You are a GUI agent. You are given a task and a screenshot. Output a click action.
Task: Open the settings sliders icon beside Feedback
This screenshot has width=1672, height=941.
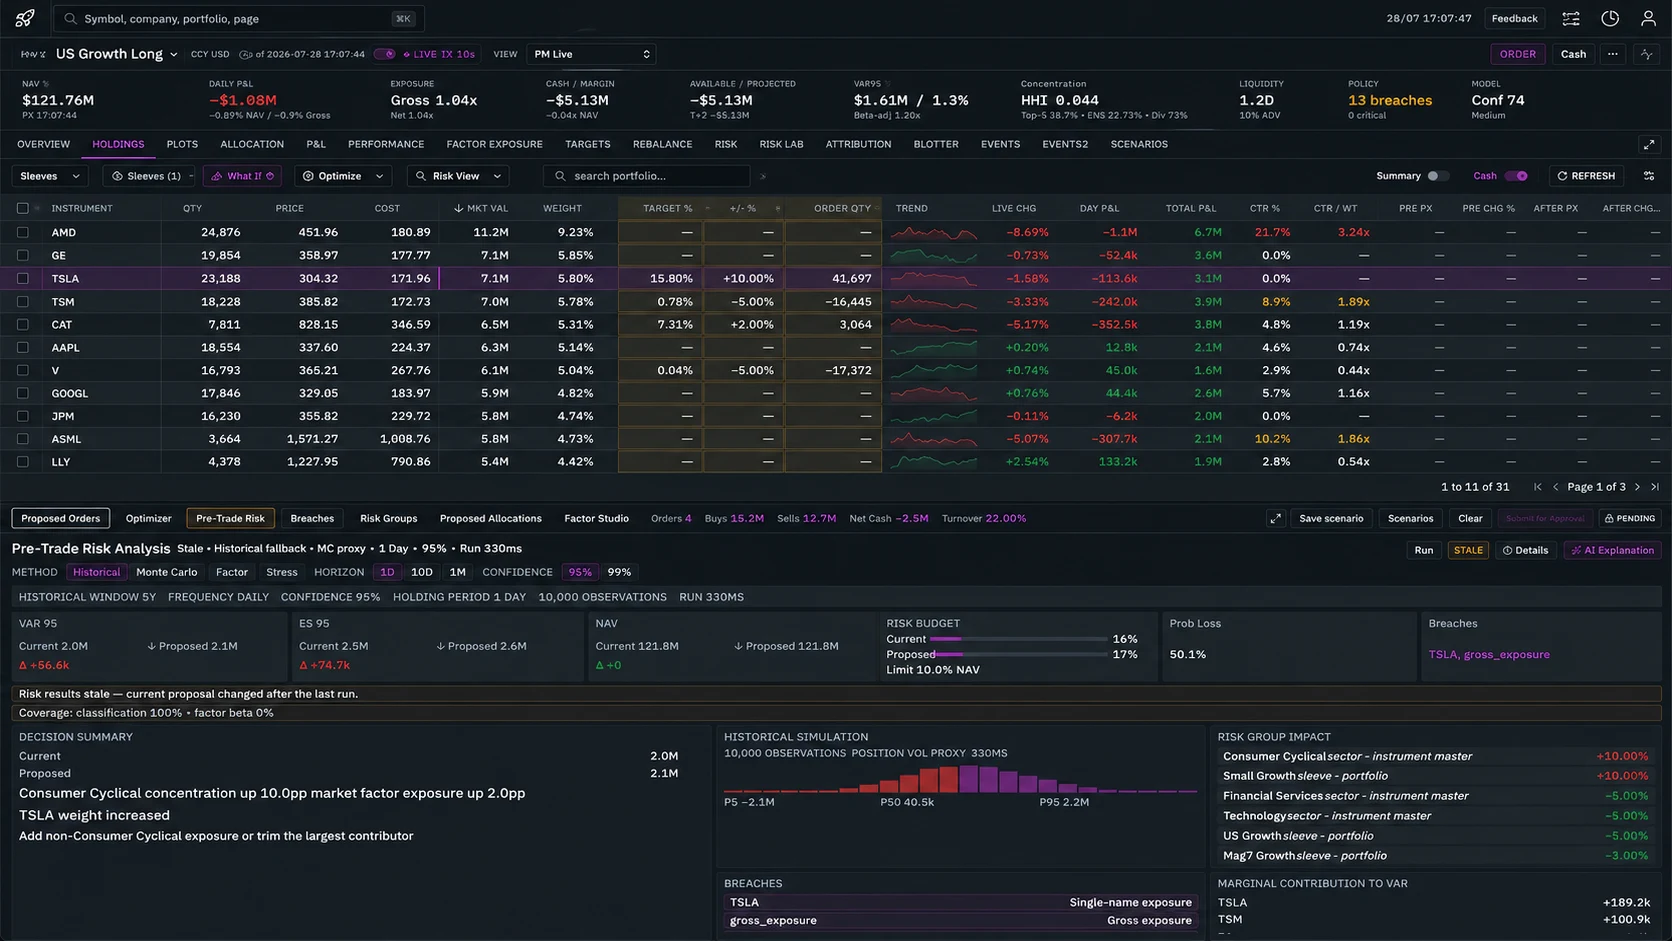tap(1571, 18)
